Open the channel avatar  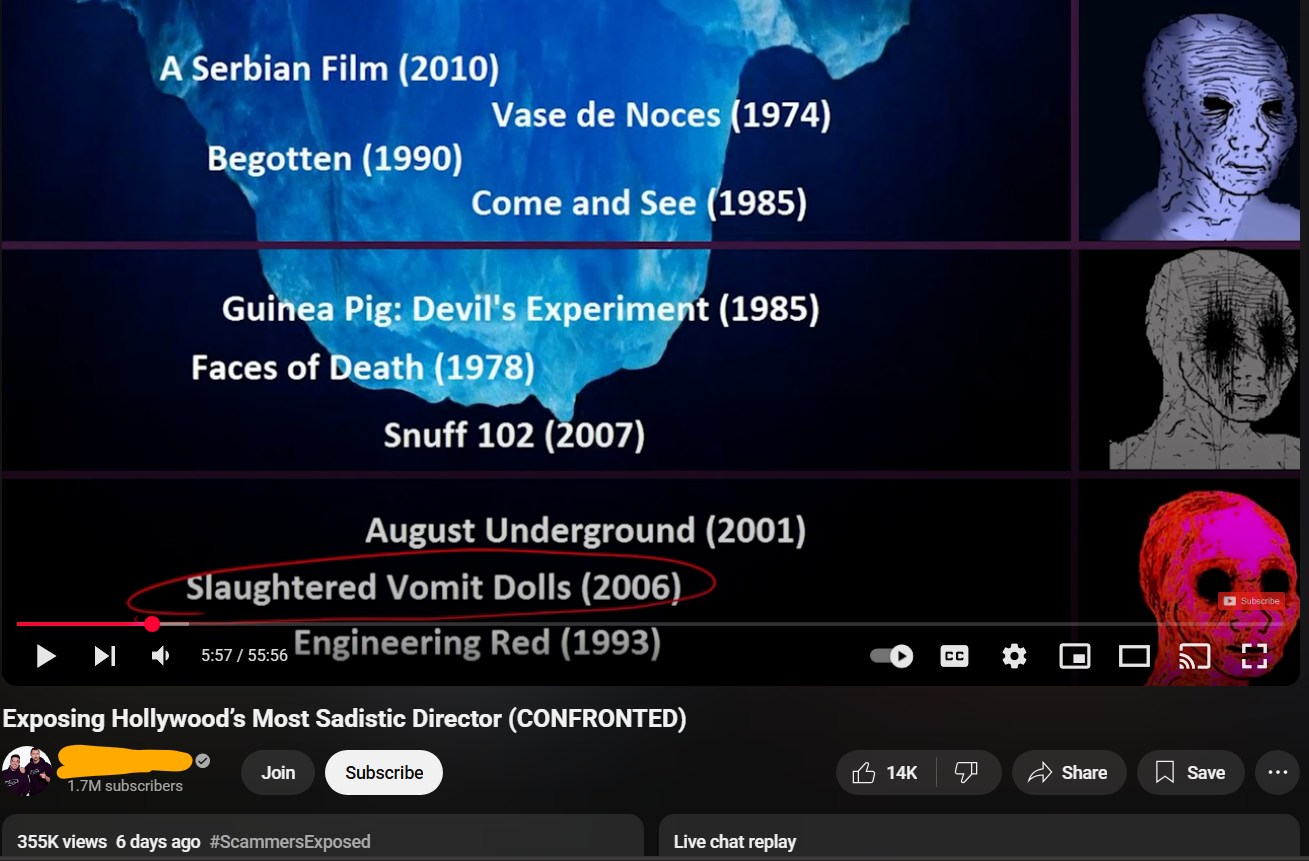27,771
